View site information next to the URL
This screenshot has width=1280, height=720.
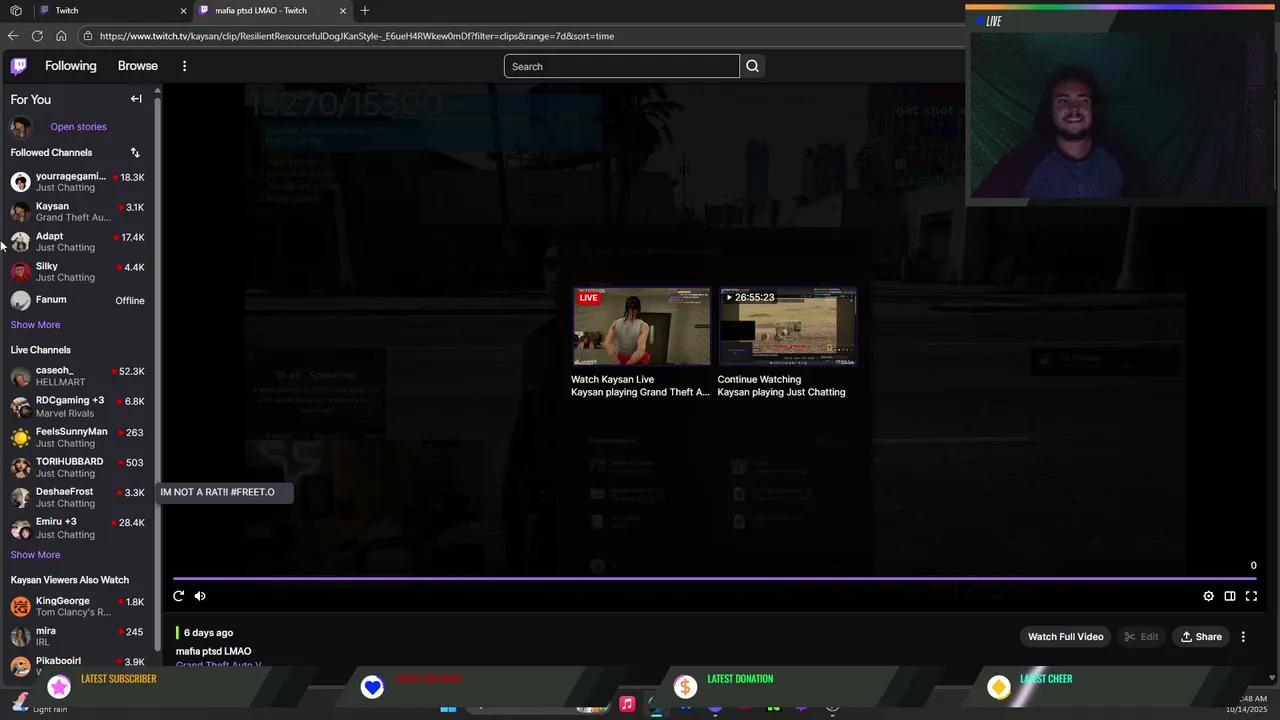click(x=88, y=36)
